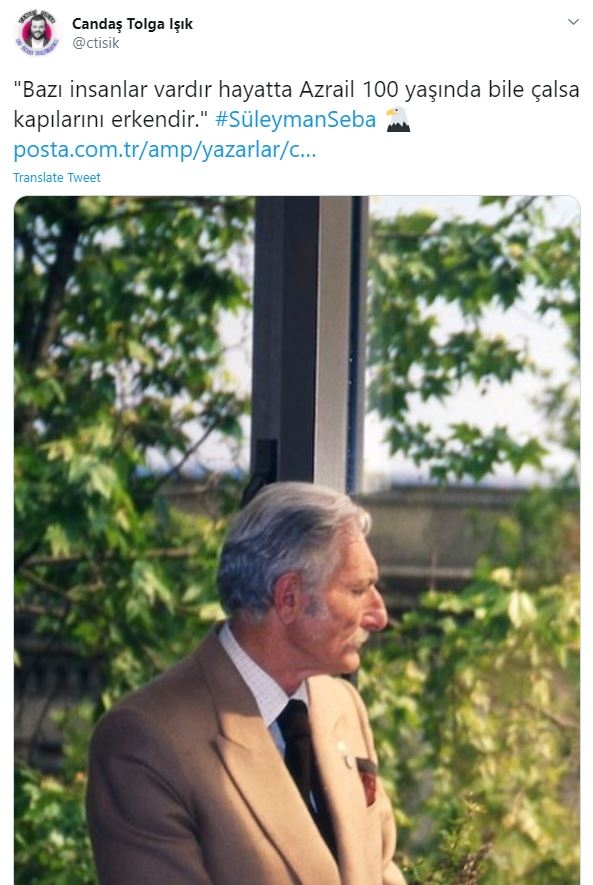The width and height of the screenshot is (593, 885).
Task: Click the tweet text starting "Bazı insanlar"
Action: pyautogui.click(x=297, y=104)
